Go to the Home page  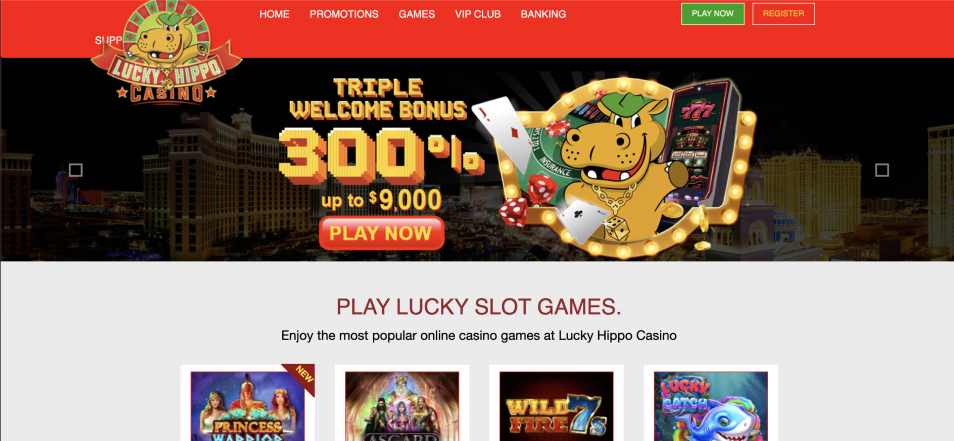coord(274,14)
